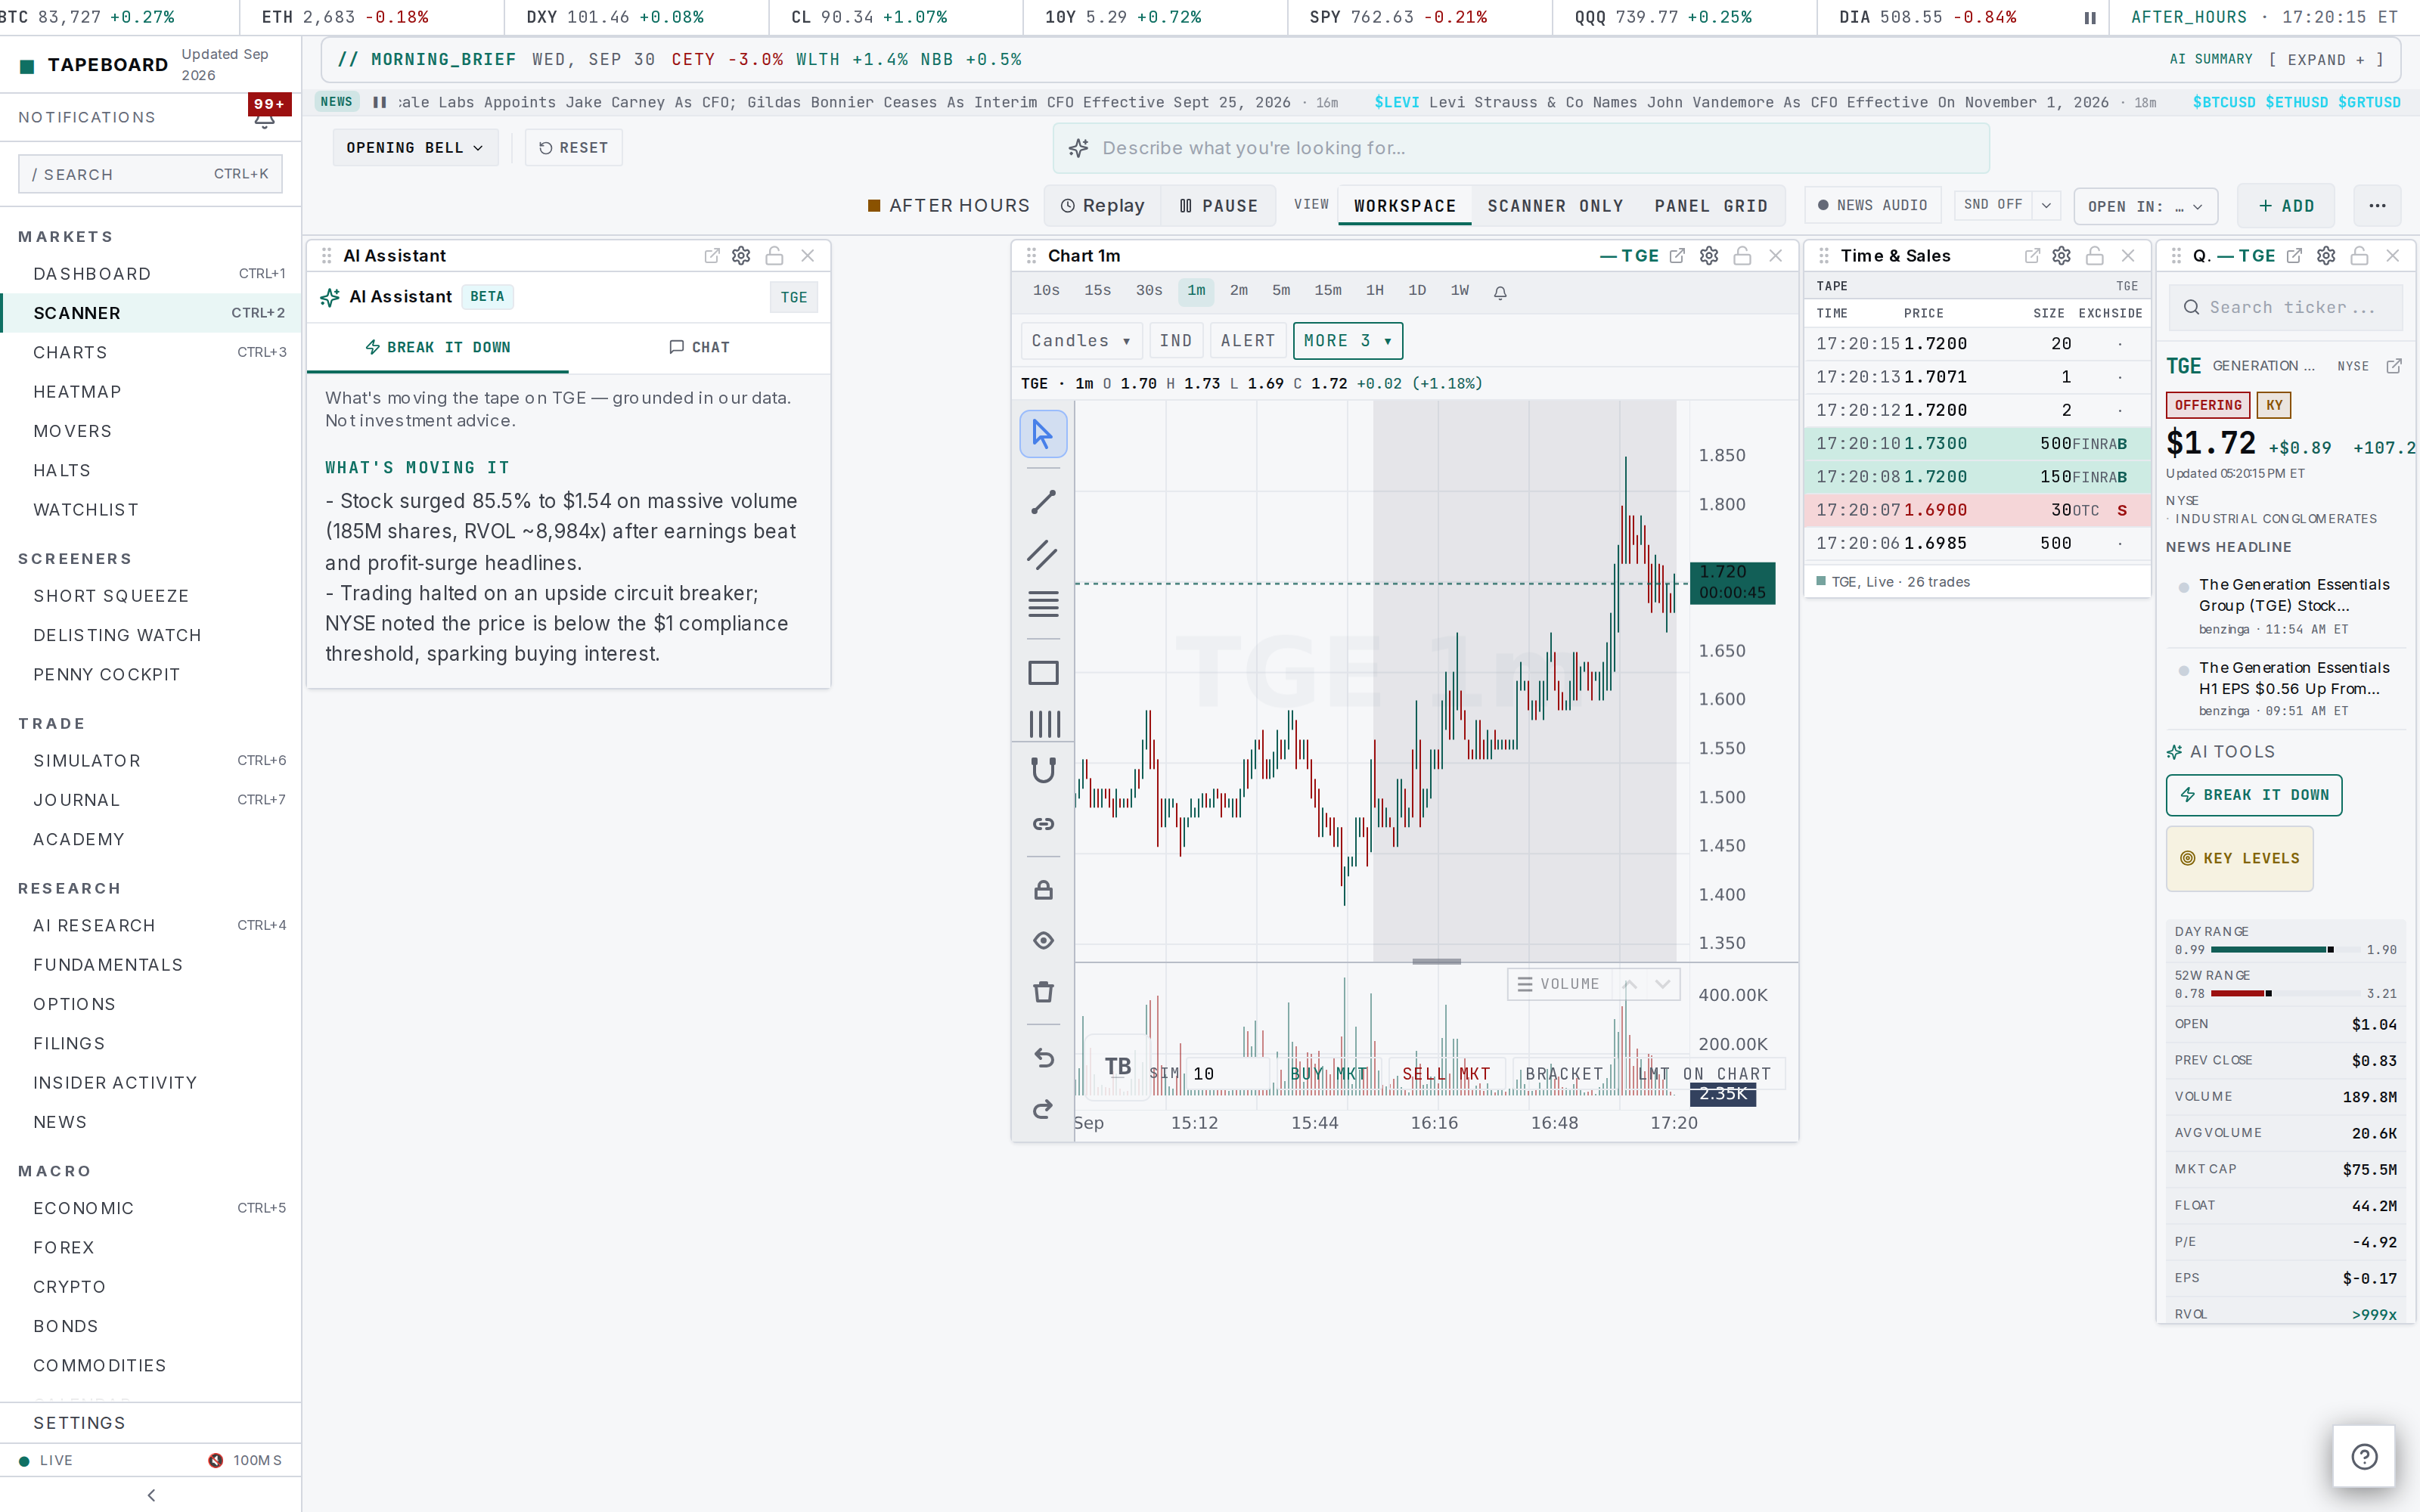
Task: Switch to Scanner Only view
Action: tap(1555, 206)
